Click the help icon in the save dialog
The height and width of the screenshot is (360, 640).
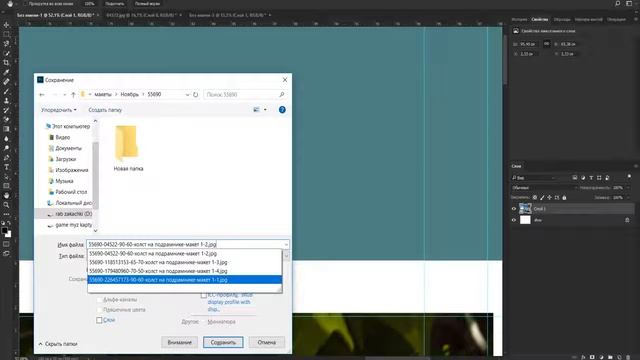(282, 110)
